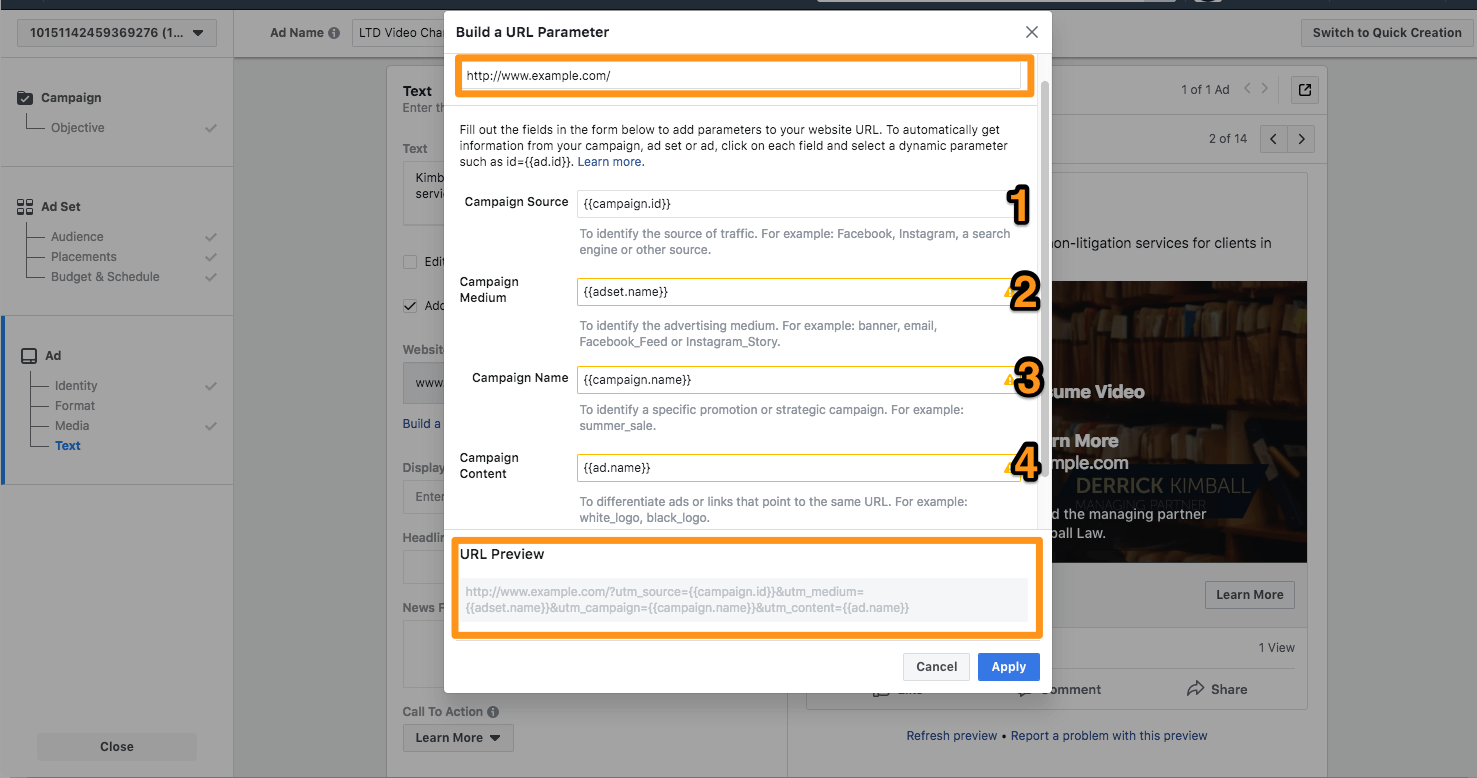1477x778 pixels.
Task: Close the Build a URL Parameter dialog
Action: (1032, 32)
